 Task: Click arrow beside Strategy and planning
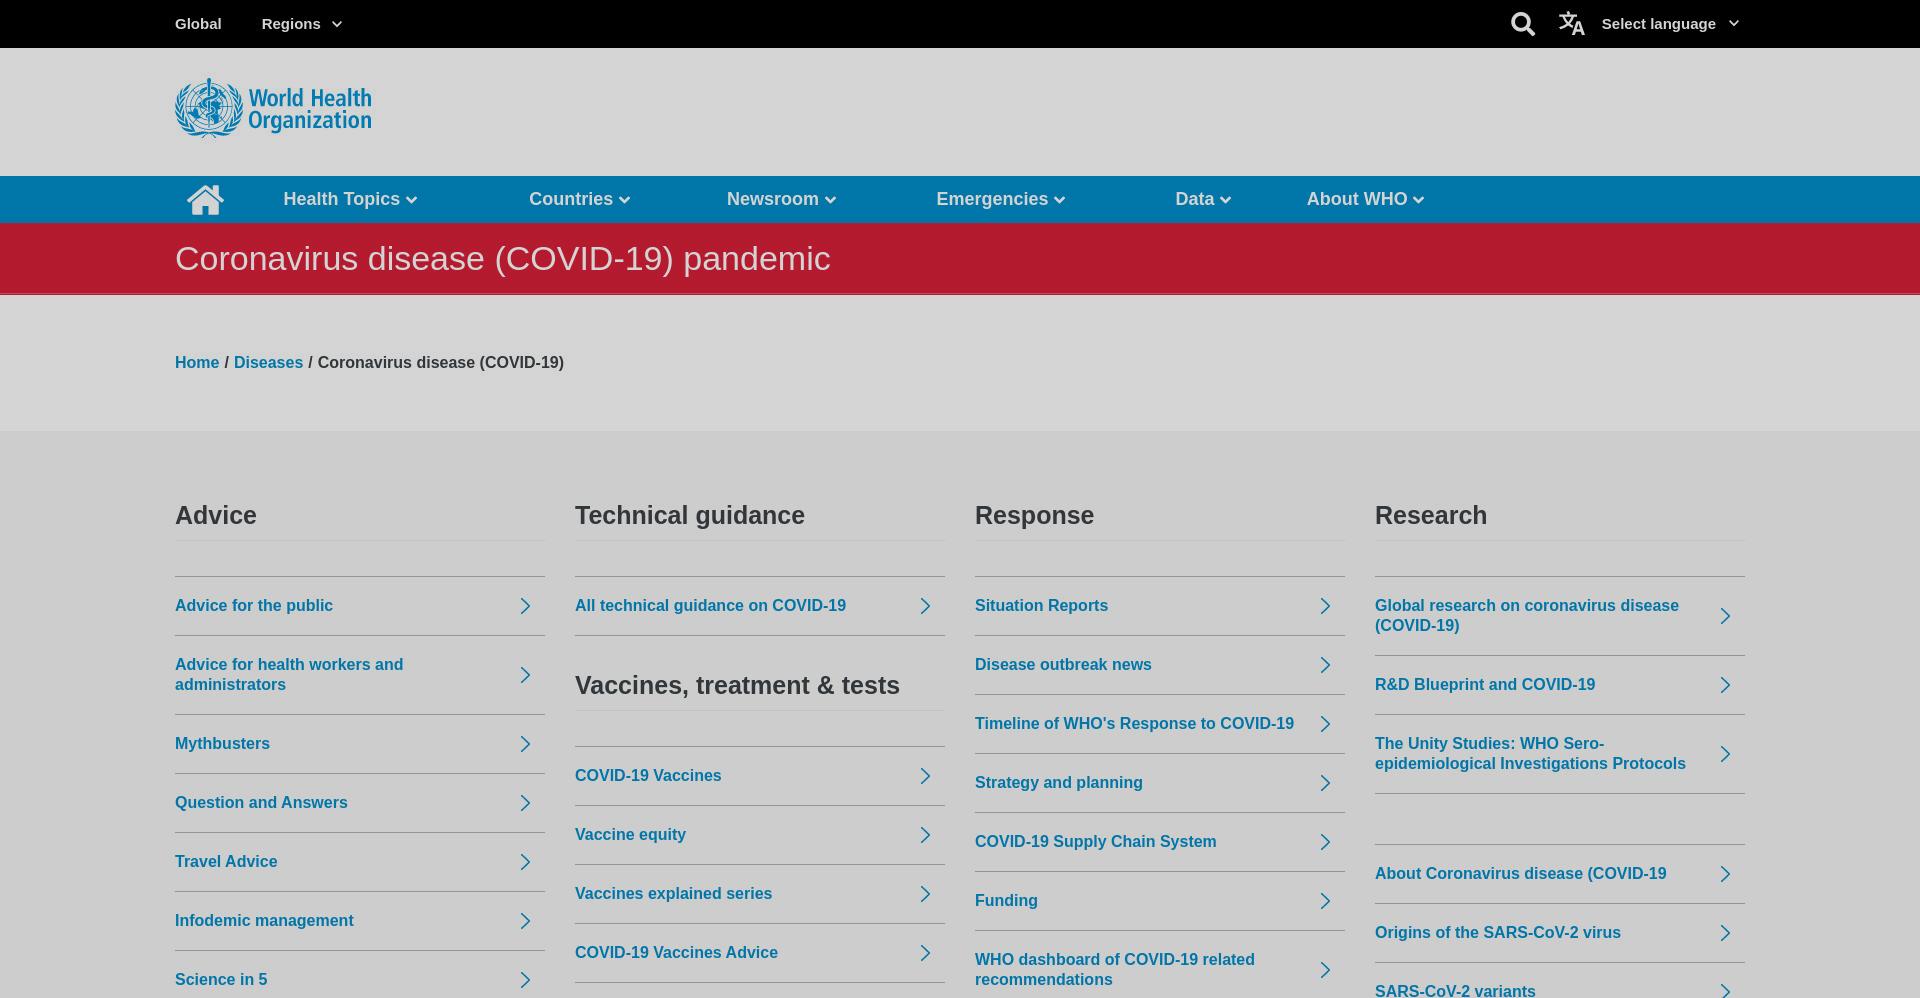click(1325, 783)
